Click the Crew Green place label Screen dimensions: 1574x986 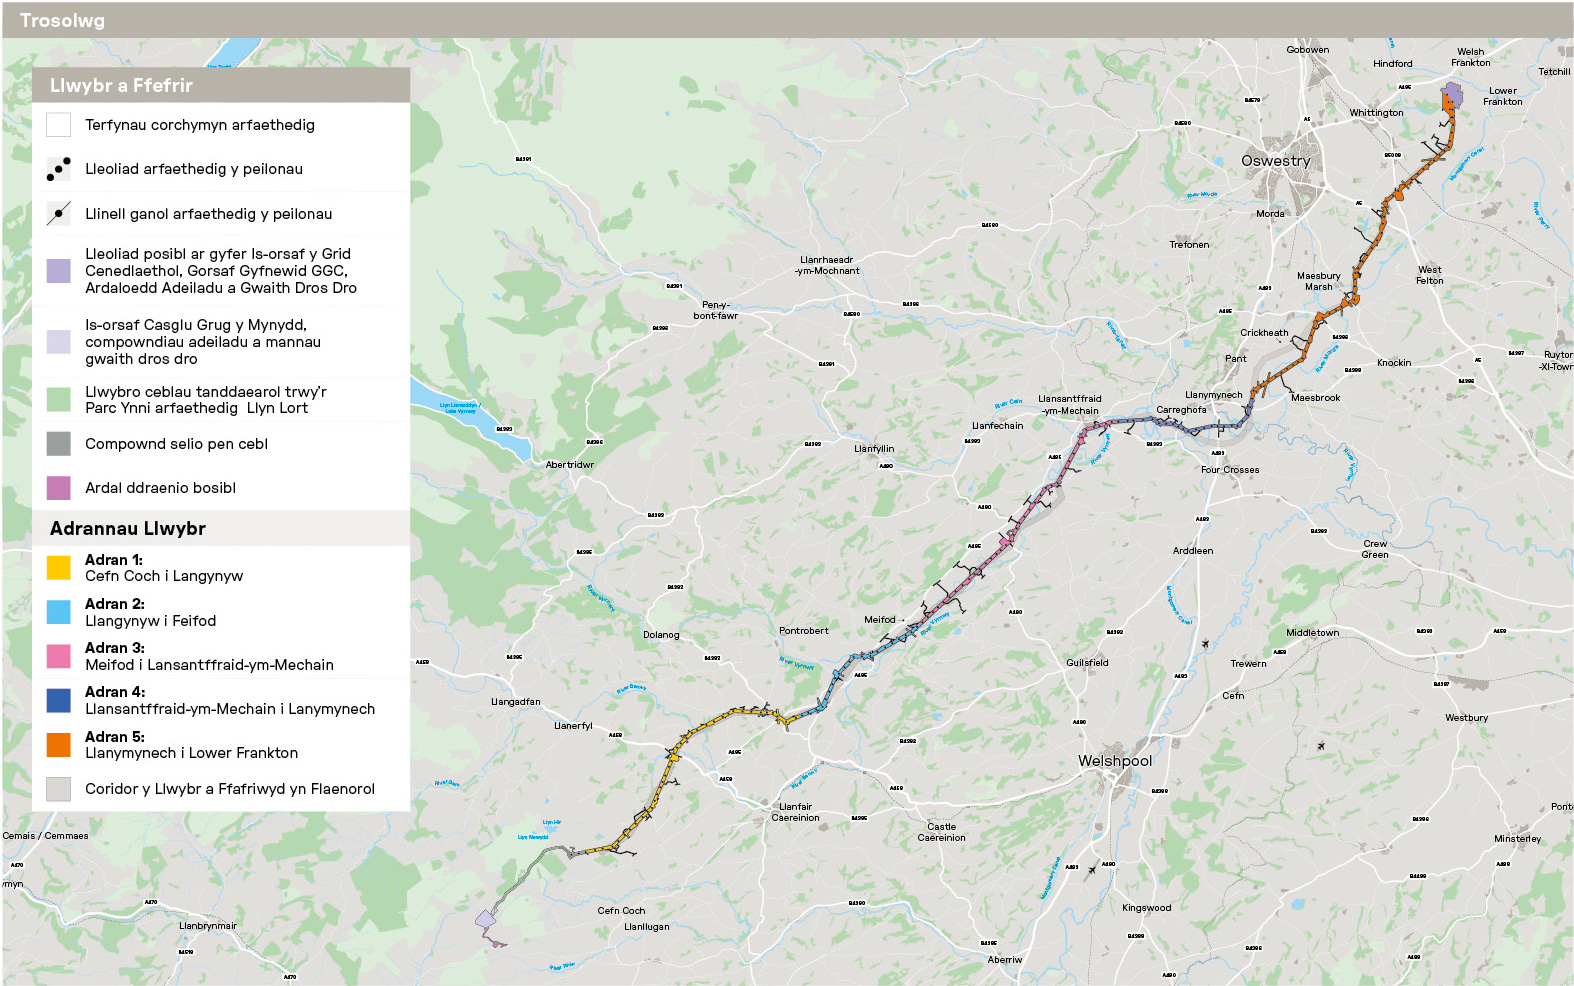(1375, 549)
